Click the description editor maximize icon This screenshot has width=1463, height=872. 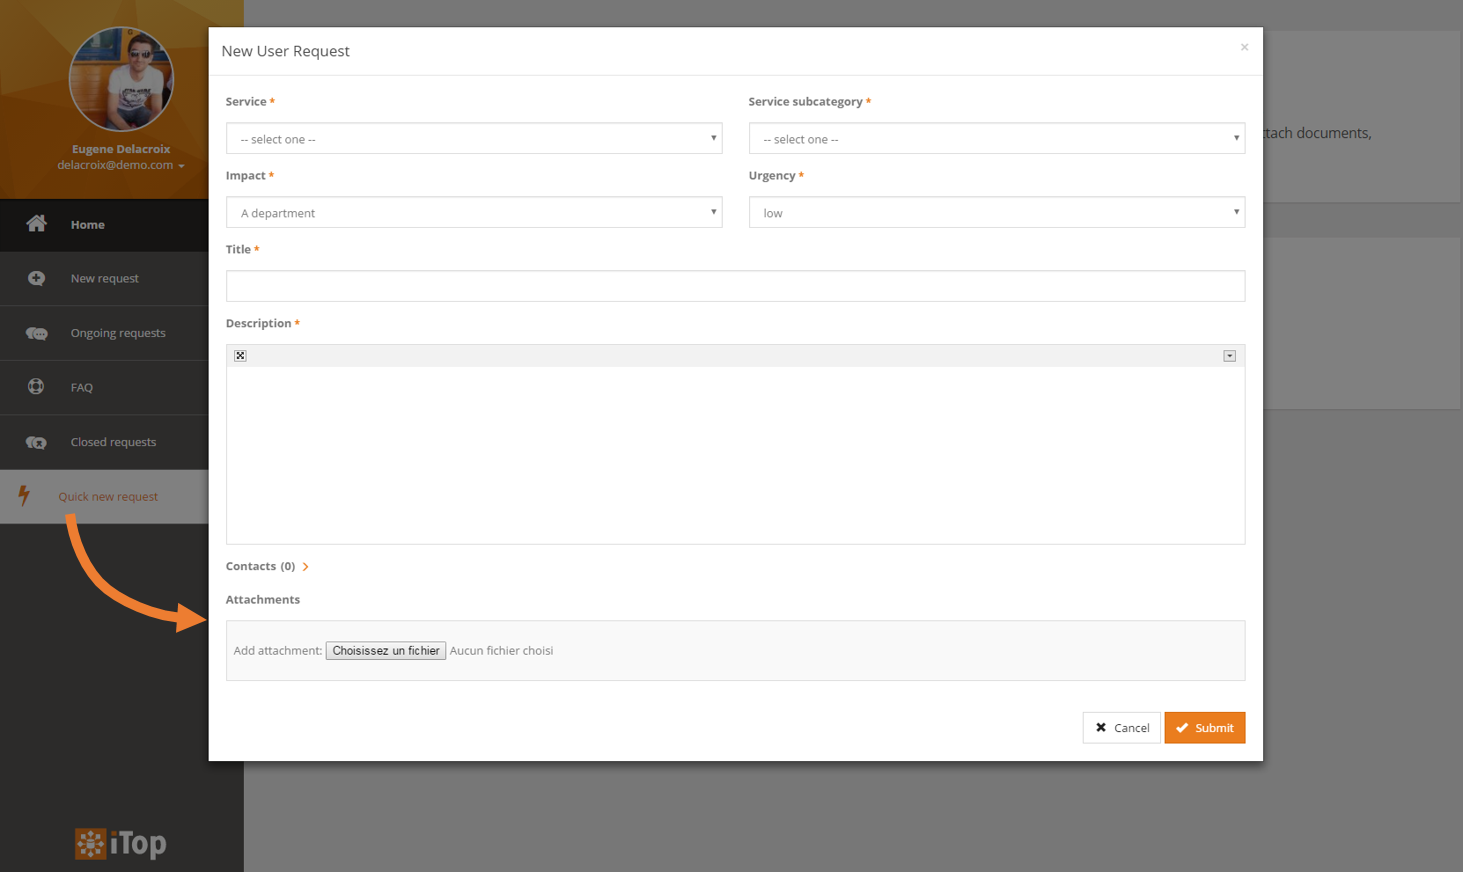pyautogui.click(x=240, y=356)
